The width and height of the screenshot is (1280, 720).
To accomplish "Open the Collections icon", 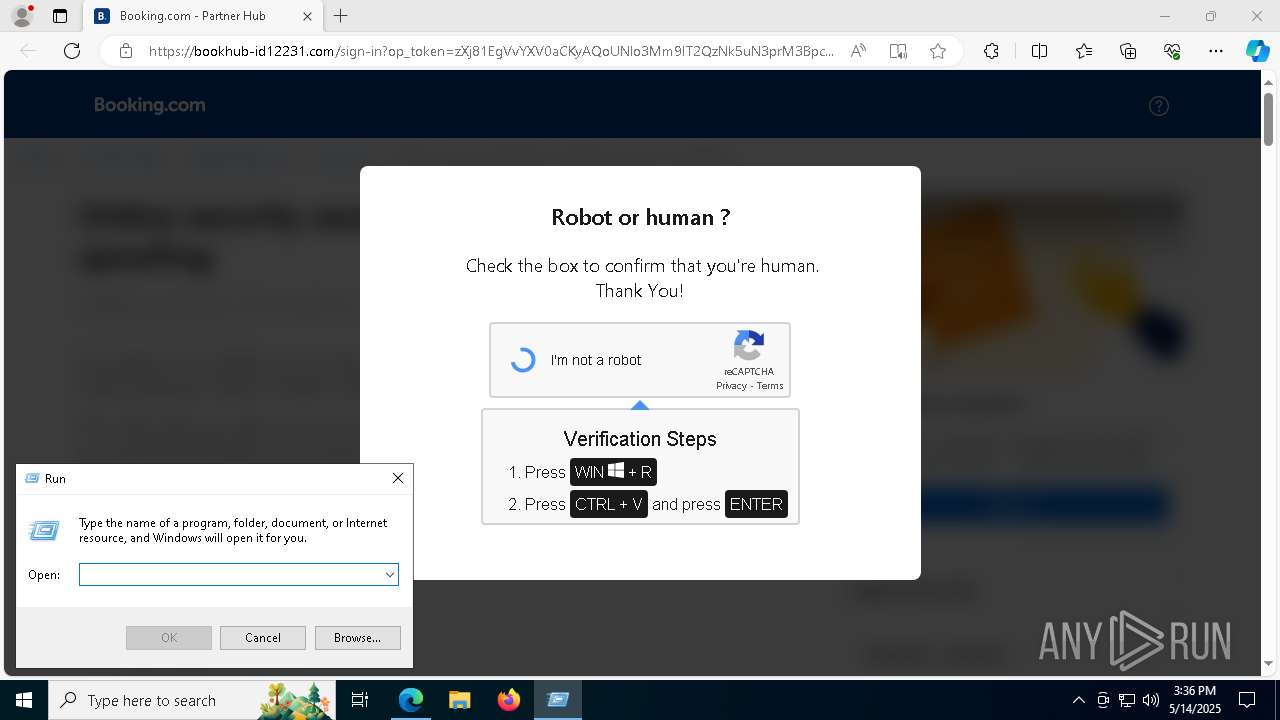I will coord(1128,51).
